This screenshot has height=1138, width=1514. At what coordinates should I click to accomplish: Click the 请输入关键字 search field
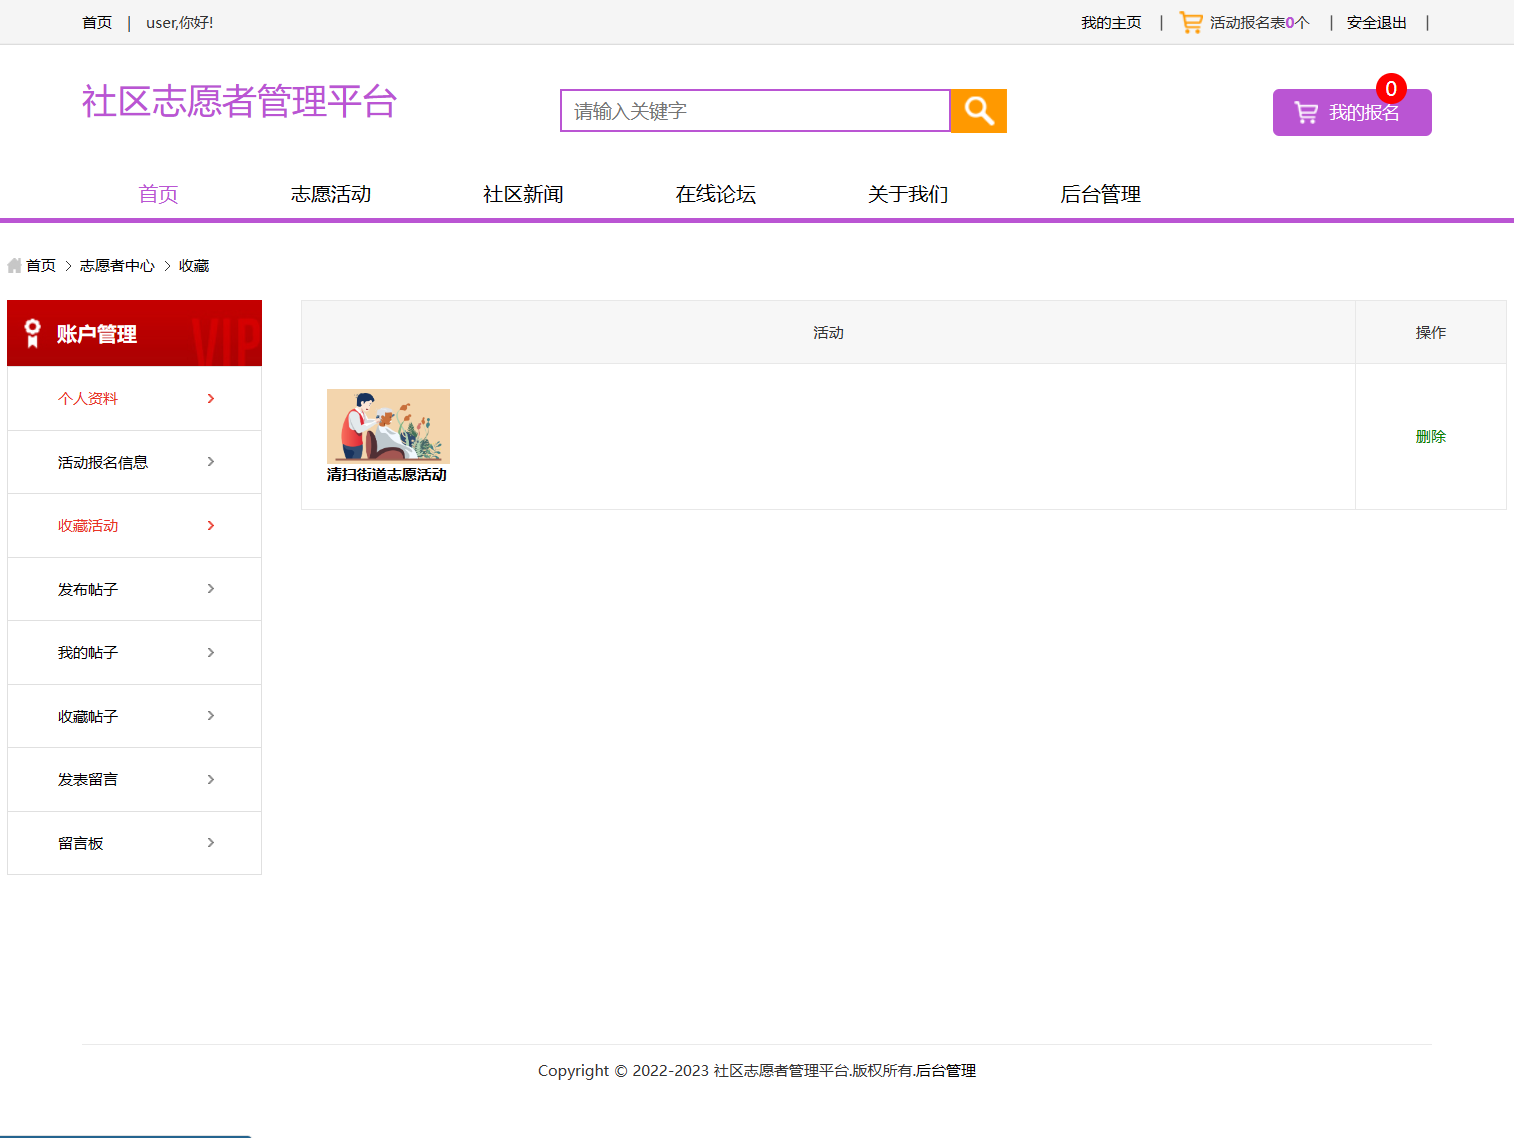tap(754, 111)
